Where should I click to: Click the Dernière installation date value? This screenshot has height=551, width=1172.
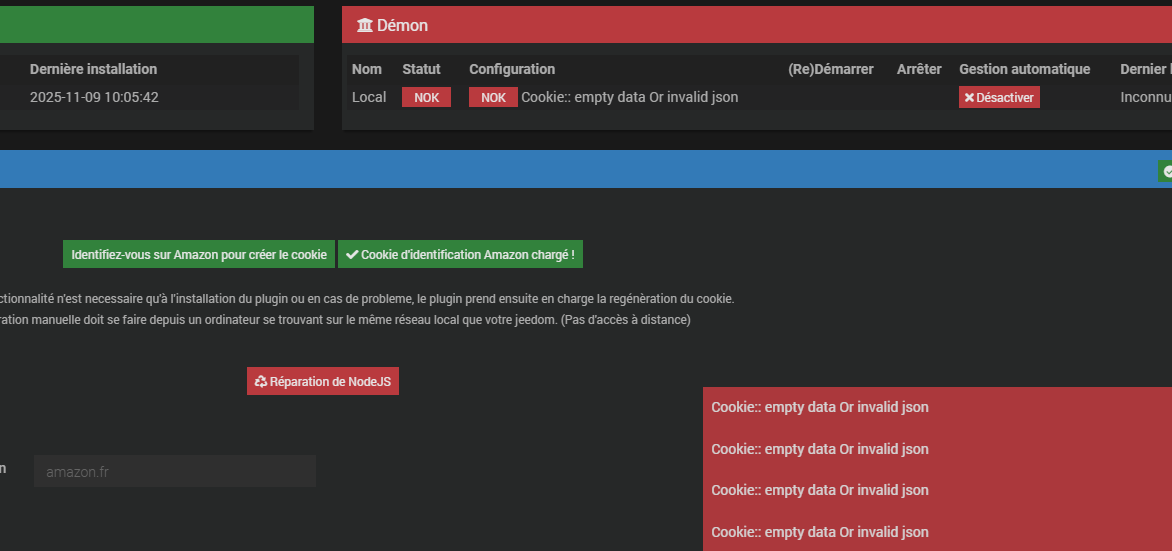(94, 98)
